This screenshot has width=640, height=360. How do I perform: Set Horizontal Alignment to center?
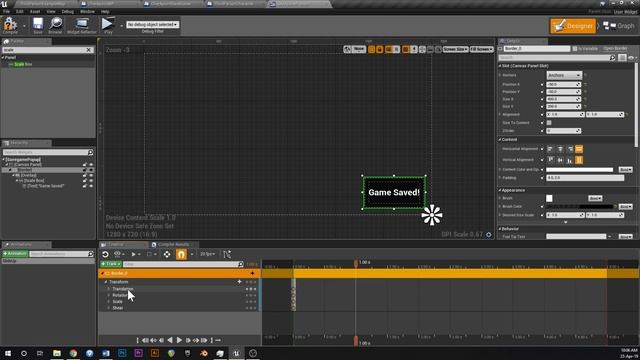pyautogui.click(x=560, y=149)
